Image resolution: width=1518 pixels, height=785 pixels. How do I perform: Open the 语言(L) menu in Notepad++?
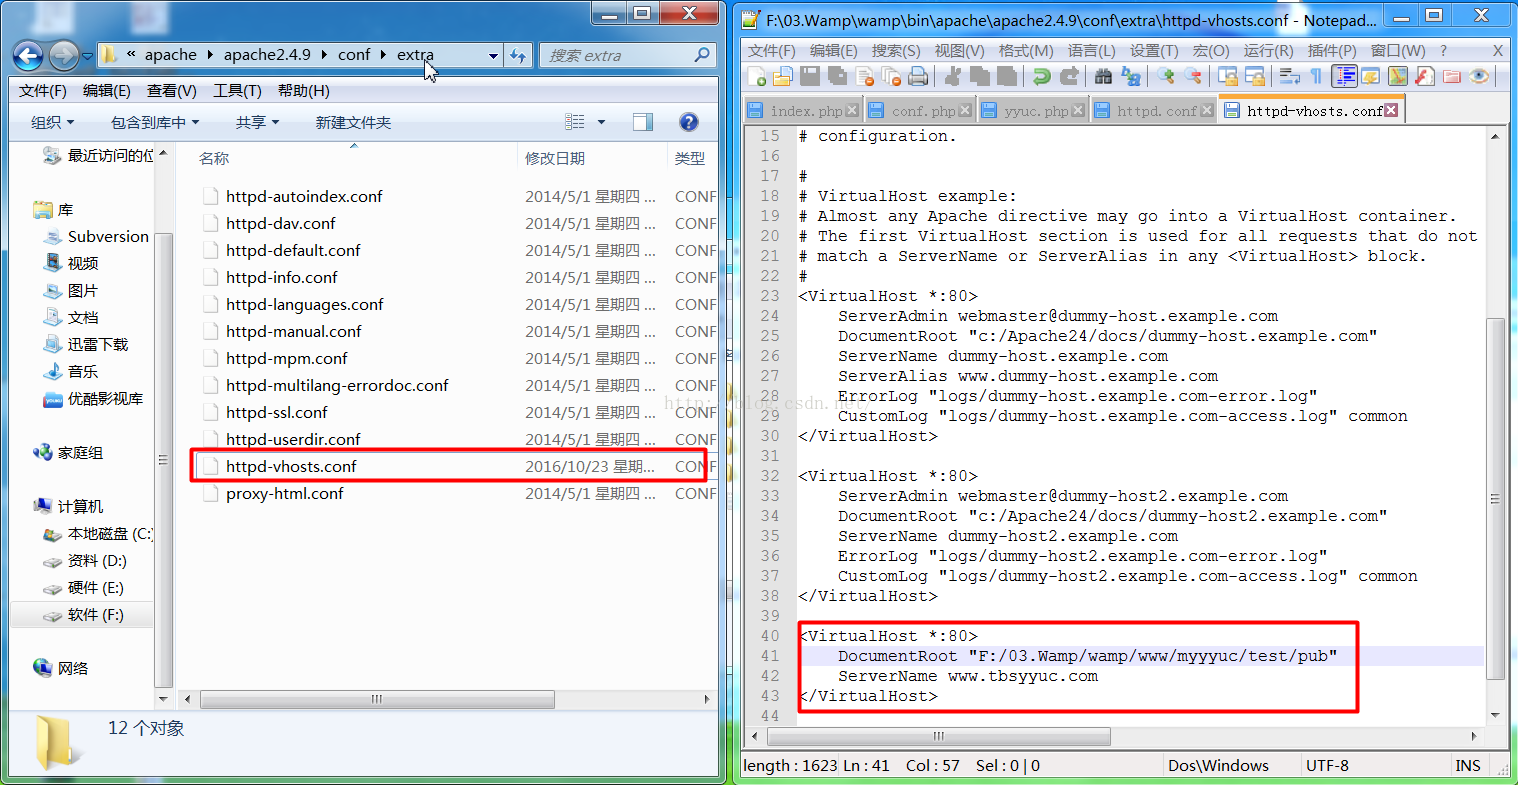pos(1092,50)
